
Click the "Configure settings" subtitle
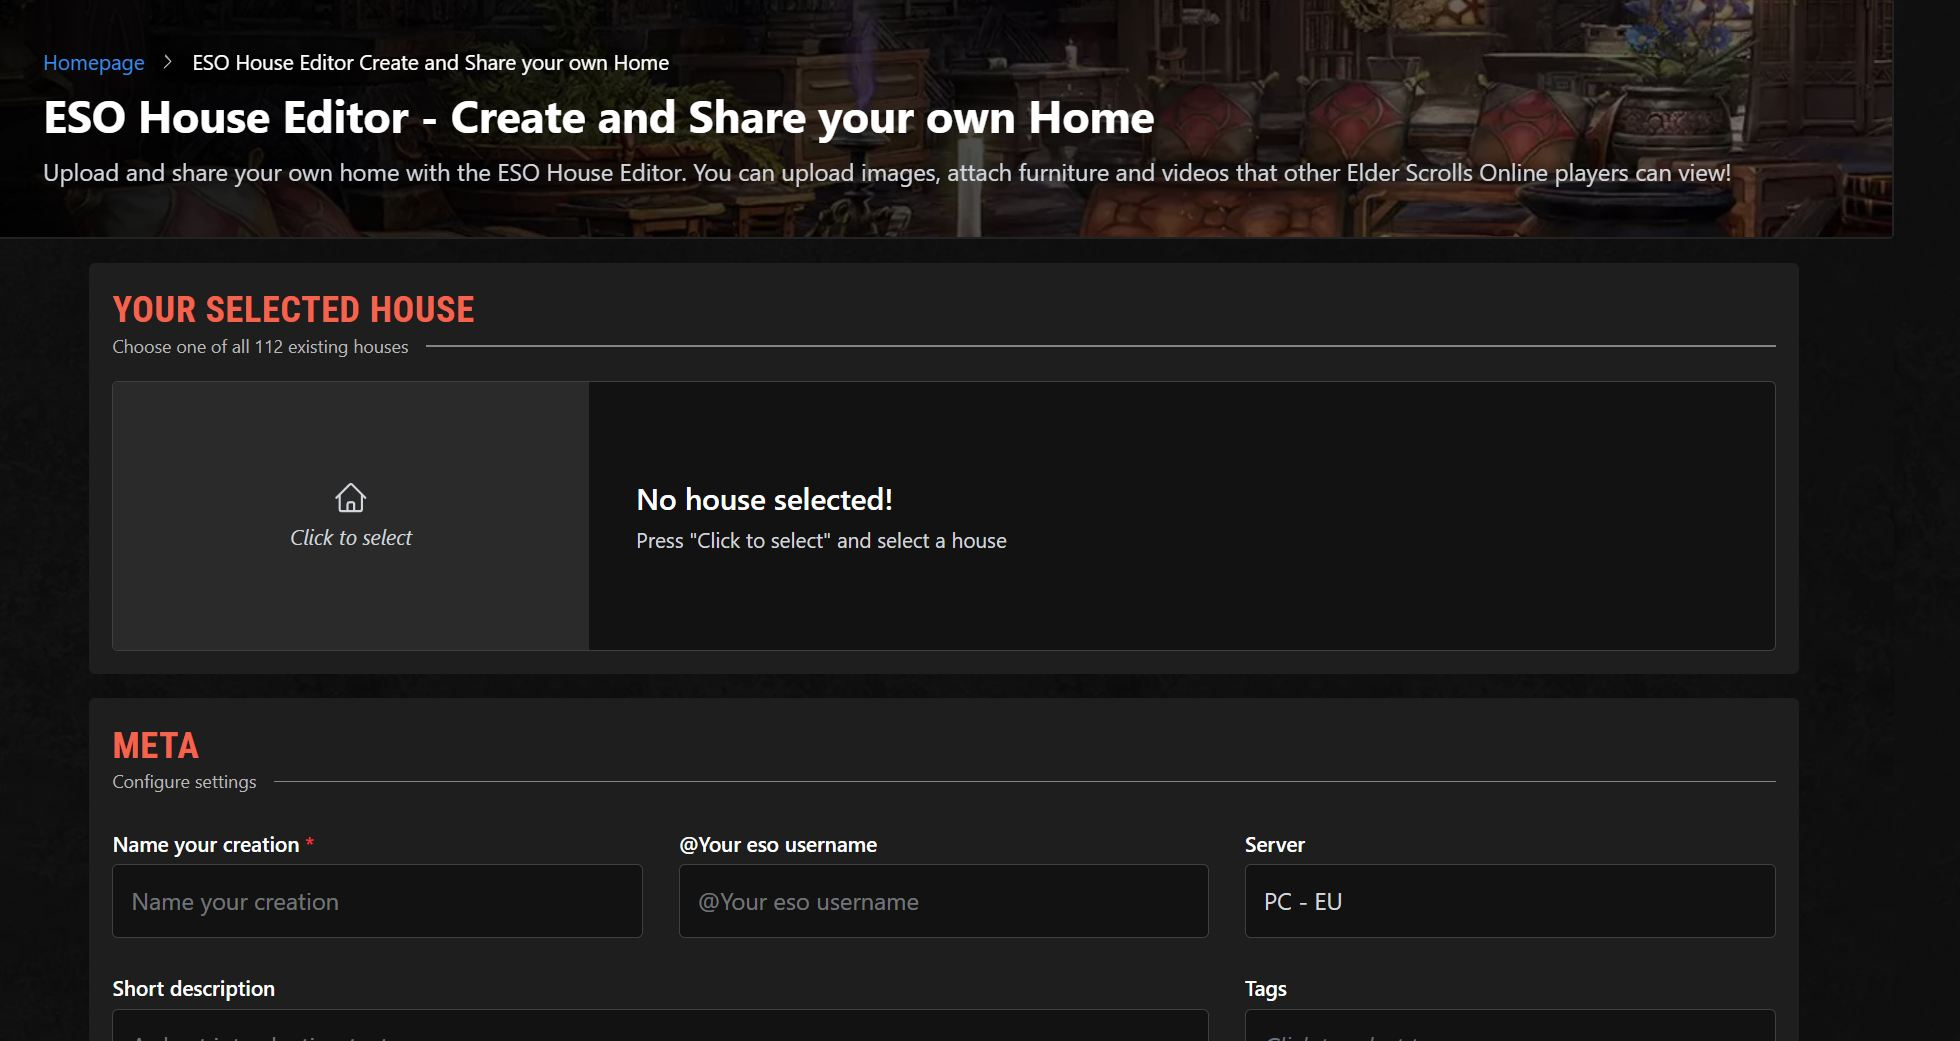click(184, 782)
